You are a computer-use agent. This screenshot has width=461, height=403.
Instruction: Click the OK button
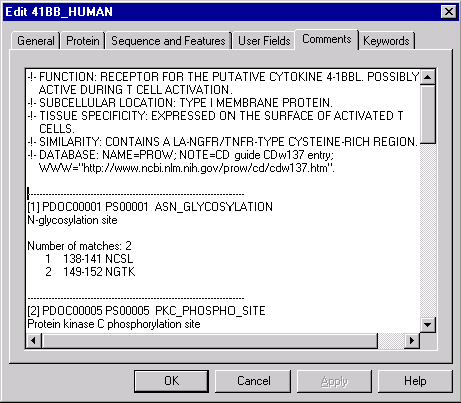tap(172, 381)
